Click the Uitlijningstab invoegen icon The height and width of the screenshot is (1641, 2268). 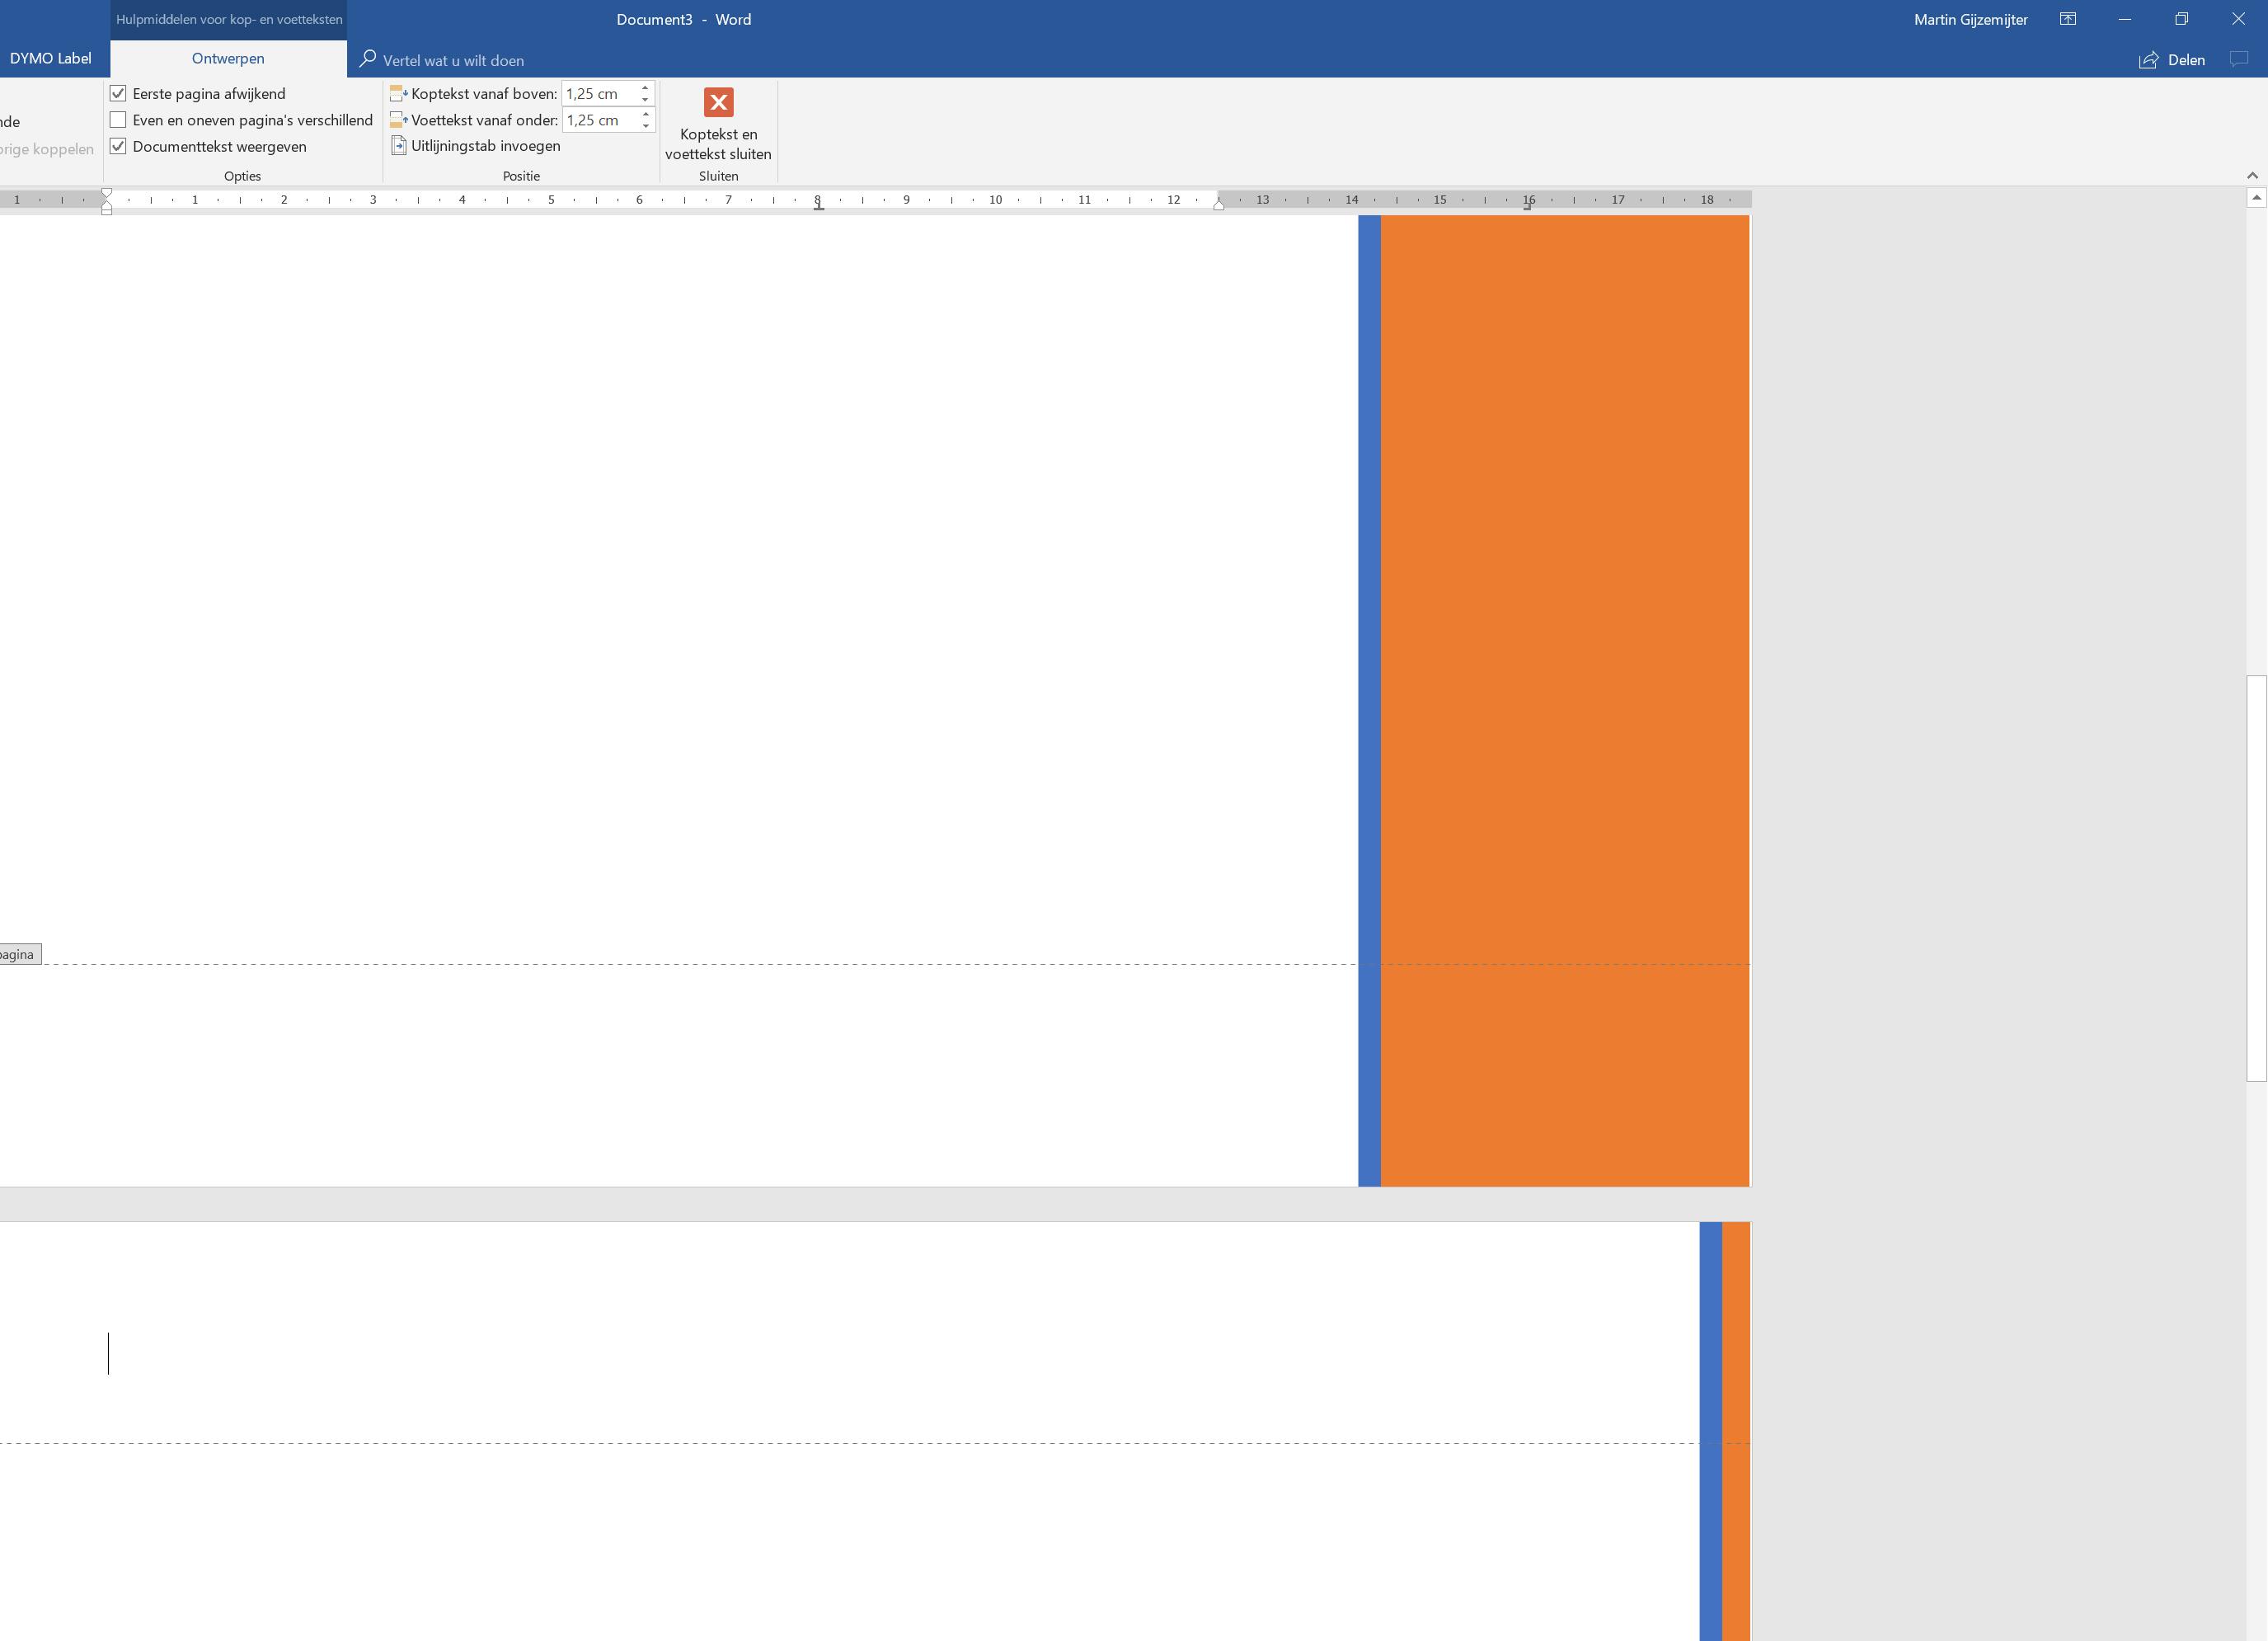[x=399, y=146]
